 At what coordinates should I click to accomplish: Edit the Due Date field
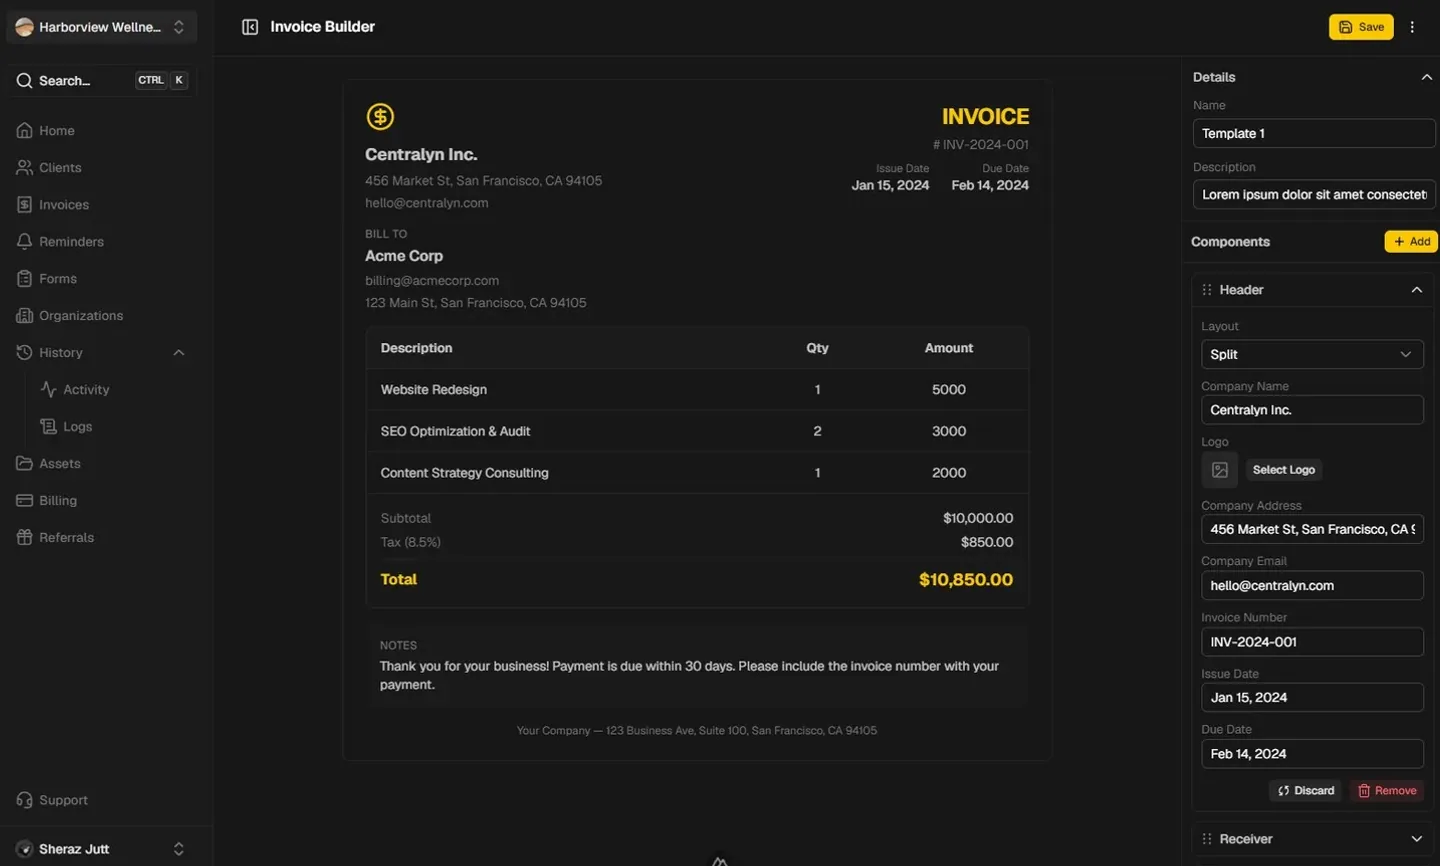coord(1312,754)
